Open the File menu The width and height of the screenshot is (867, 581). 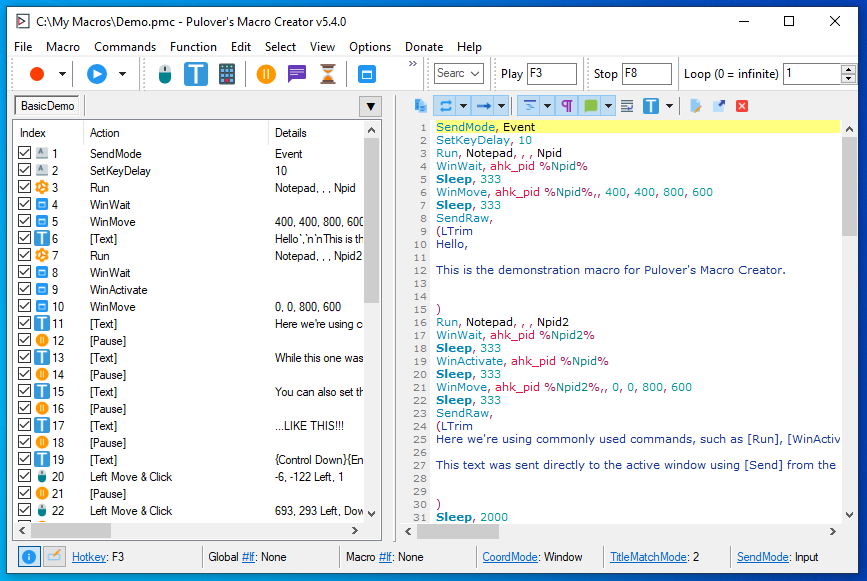pyautogui.click(x=23, y=47)
